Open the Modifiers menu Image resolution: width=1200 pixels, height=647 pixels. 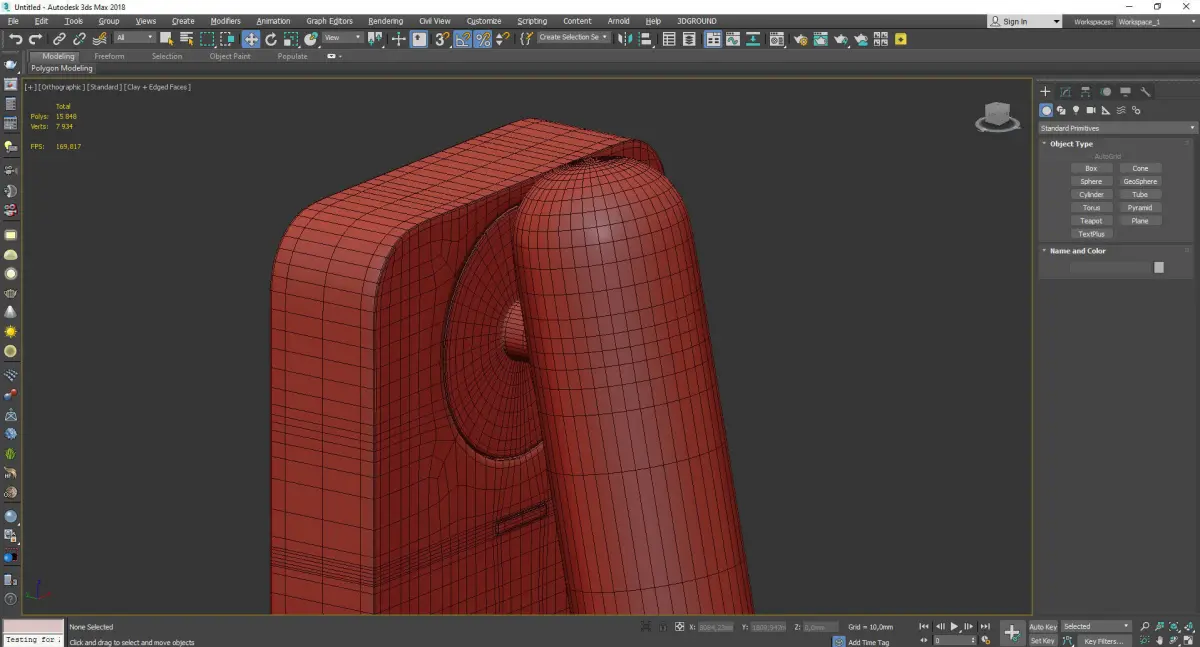click(x=225, y=21)
